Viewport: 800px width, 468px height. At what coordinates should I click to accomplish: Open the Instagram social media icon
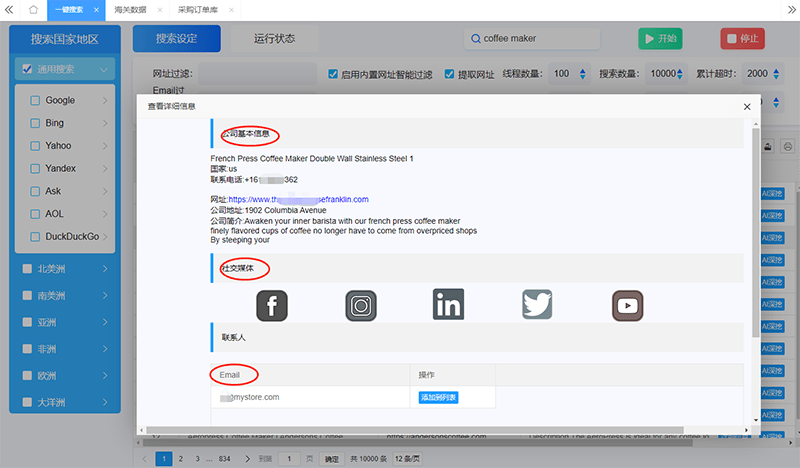click(361, 306)
